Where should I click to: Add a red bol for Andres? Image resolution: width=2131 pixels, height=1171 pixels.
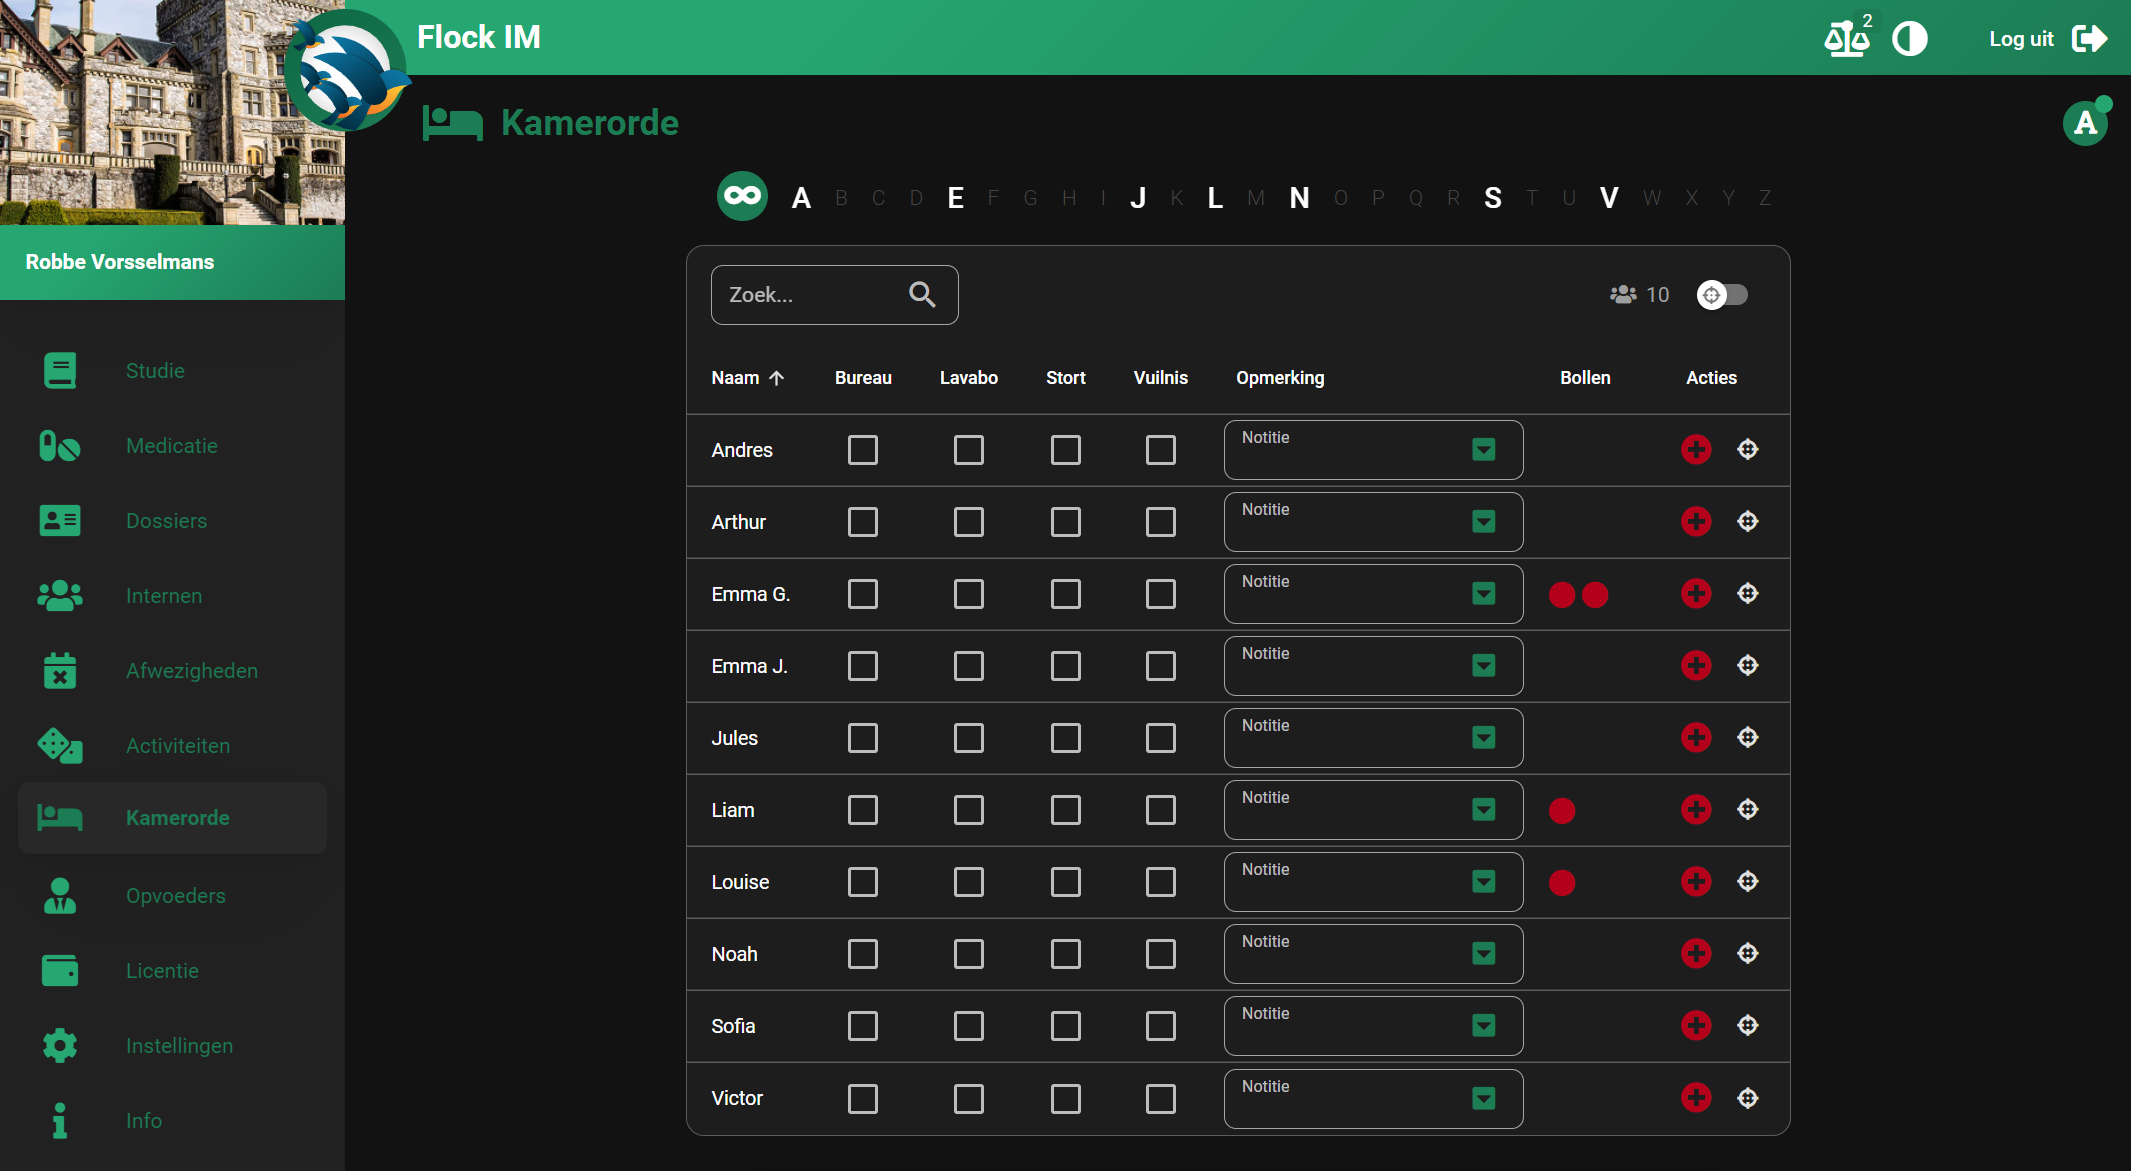tap(1696, 449)
